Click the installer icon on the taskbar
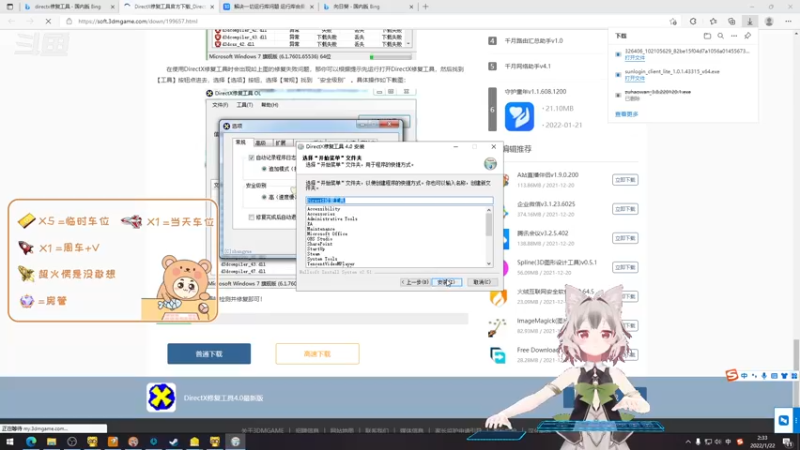This screenshot has height=450, width=800. pos(235,442)
